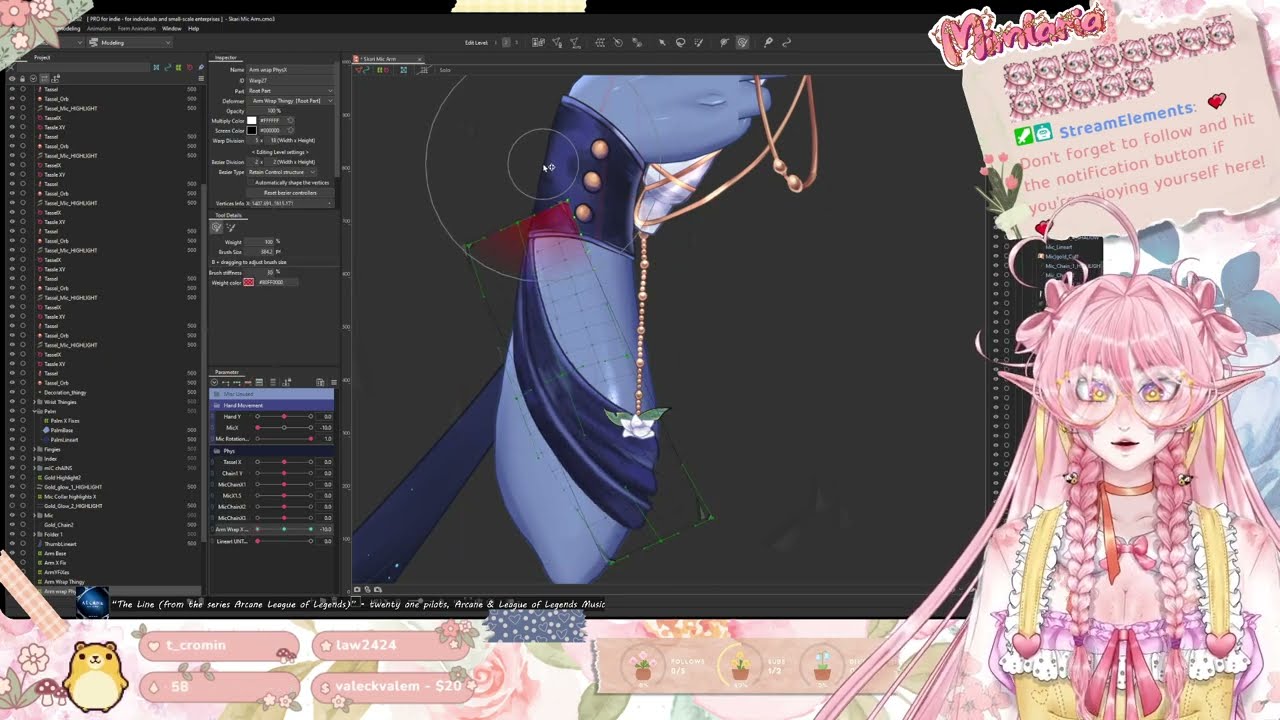Viewport: 1280px width, 720px height.
Task: Click the Parameter panel add three keys icon
Action: (238, 382)
